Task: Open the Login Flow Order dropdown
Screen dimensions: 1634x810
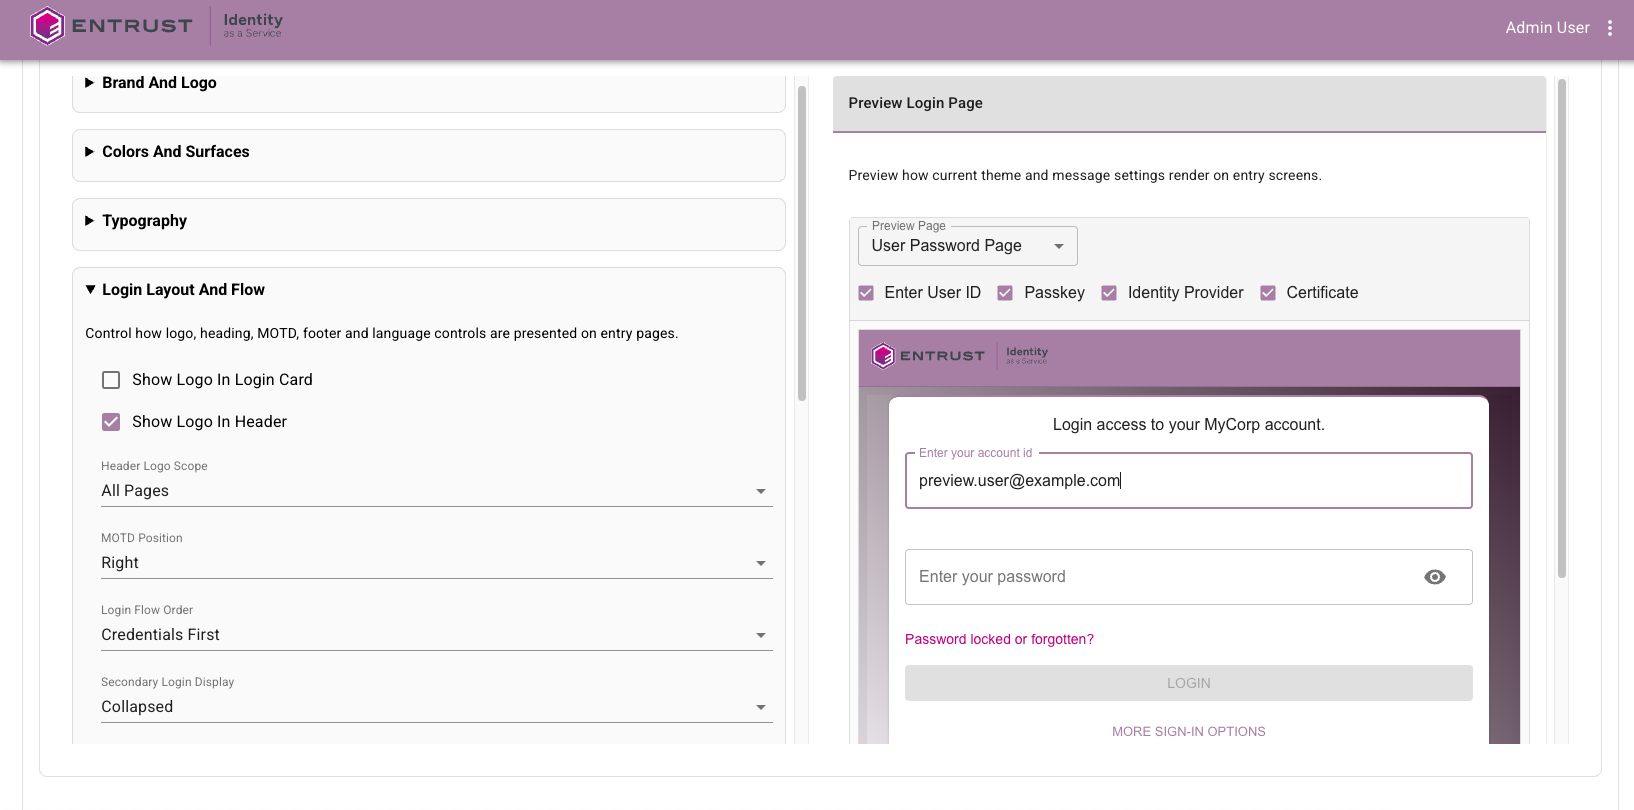Action: [x=436, y=635]
